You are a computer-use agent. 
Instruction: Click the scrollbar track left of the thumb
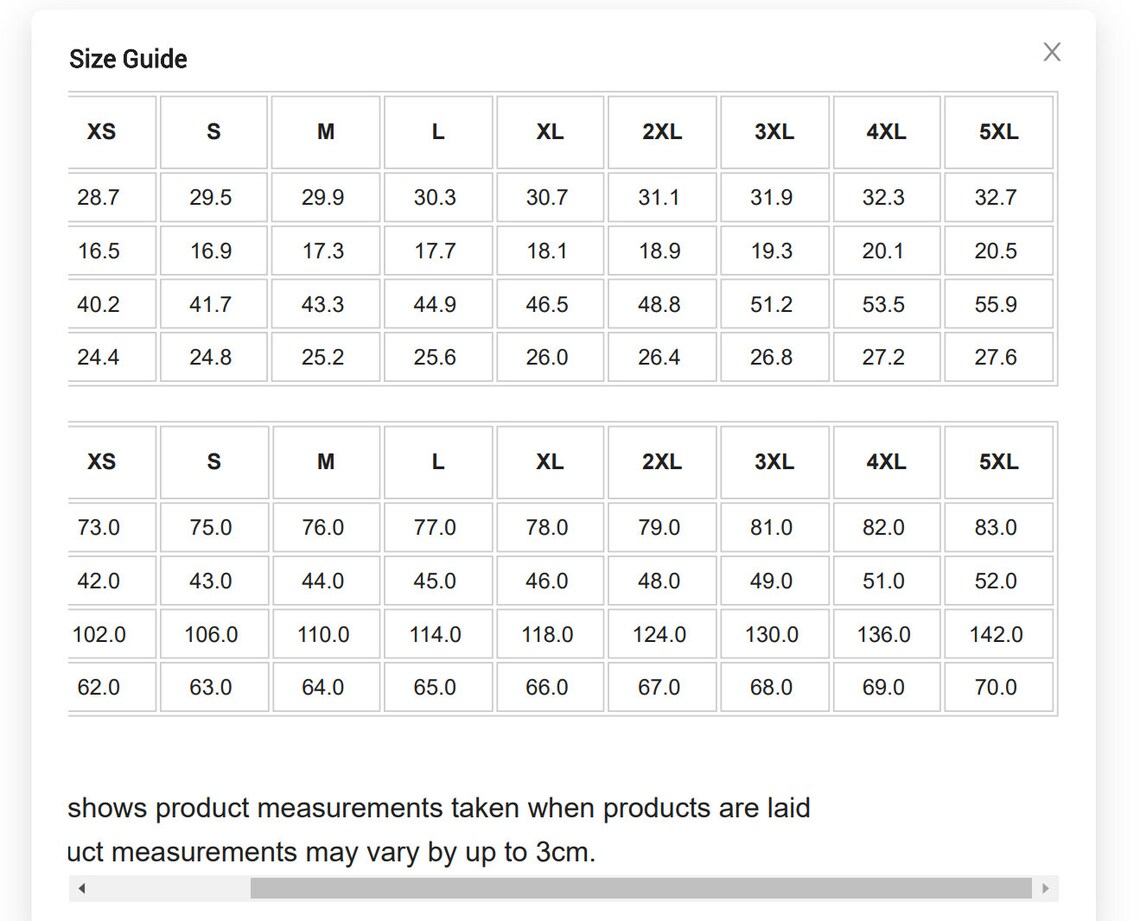[172, 888]
